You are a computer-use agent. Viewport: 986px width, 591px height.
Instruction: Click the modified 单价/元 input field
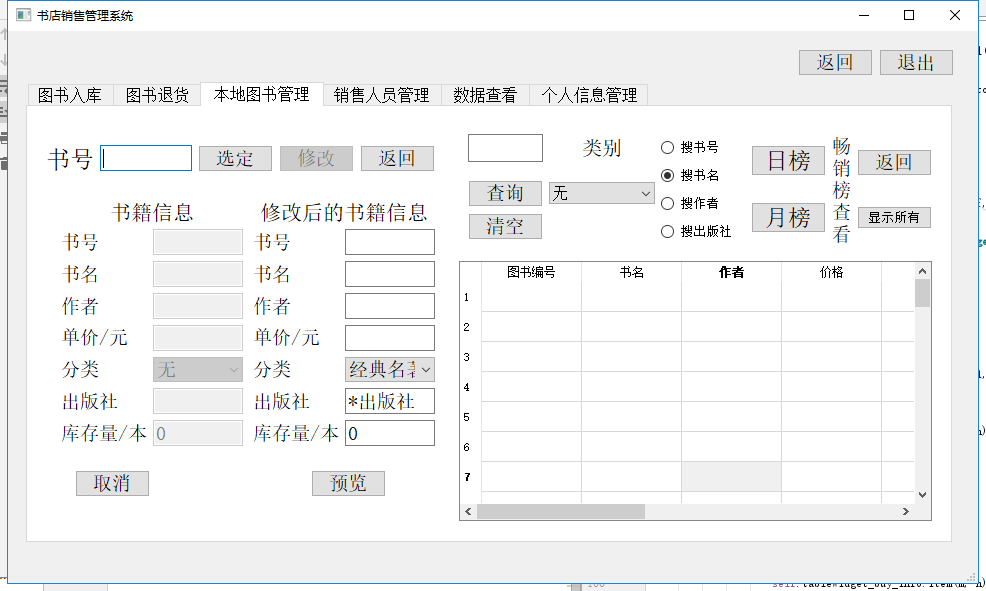pos(390,338)
